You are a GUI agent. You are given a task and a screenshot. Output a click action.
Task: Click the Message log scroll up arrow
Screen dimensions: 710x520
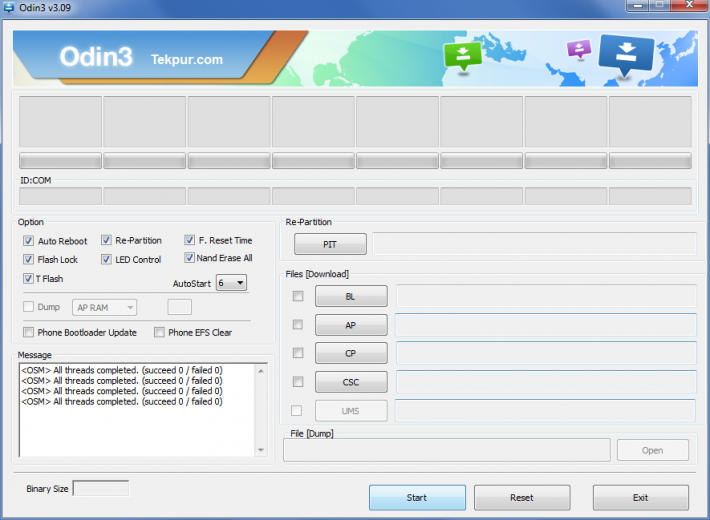pyautogui.click(x=261, y=371)
